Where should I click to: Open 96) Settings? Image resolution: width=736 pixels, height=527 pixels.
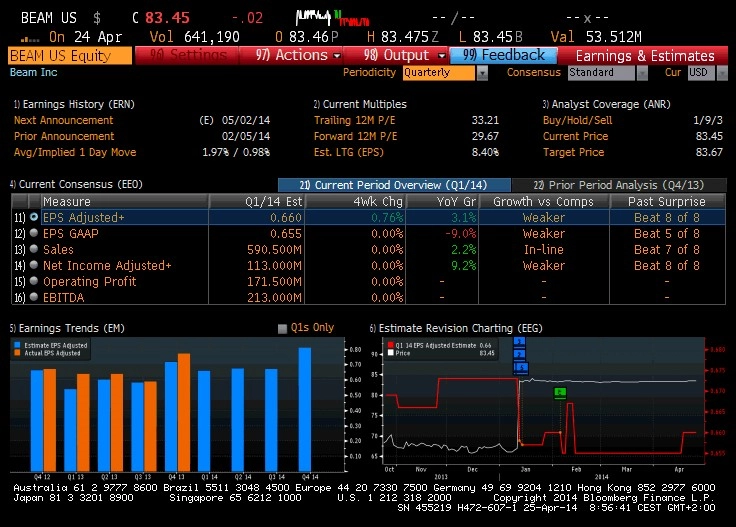(x=187, y=55)
